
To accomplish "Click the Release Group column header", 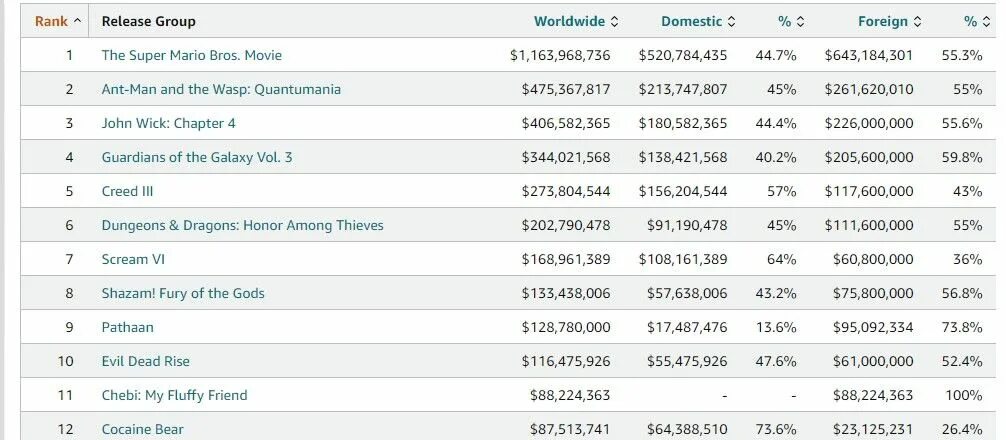I will [x=148, y=21].
